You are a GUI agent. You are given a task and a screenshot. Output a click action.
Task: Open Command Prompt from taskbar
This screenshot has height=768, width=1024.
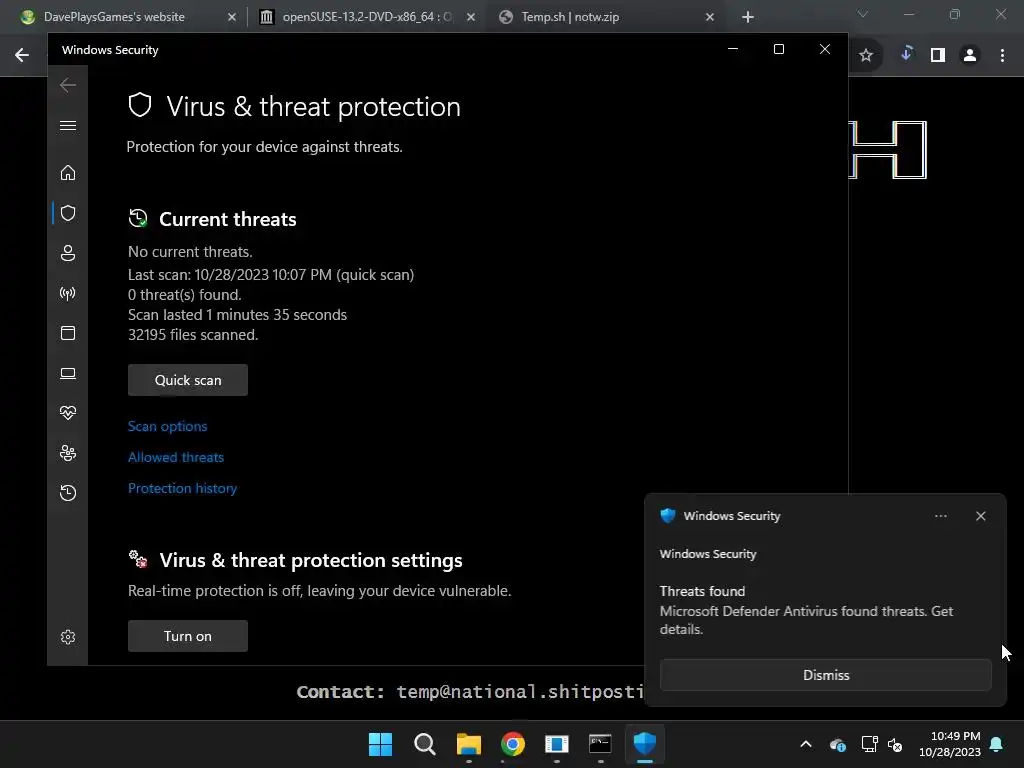pyautogui.click(x=600, y=744)
